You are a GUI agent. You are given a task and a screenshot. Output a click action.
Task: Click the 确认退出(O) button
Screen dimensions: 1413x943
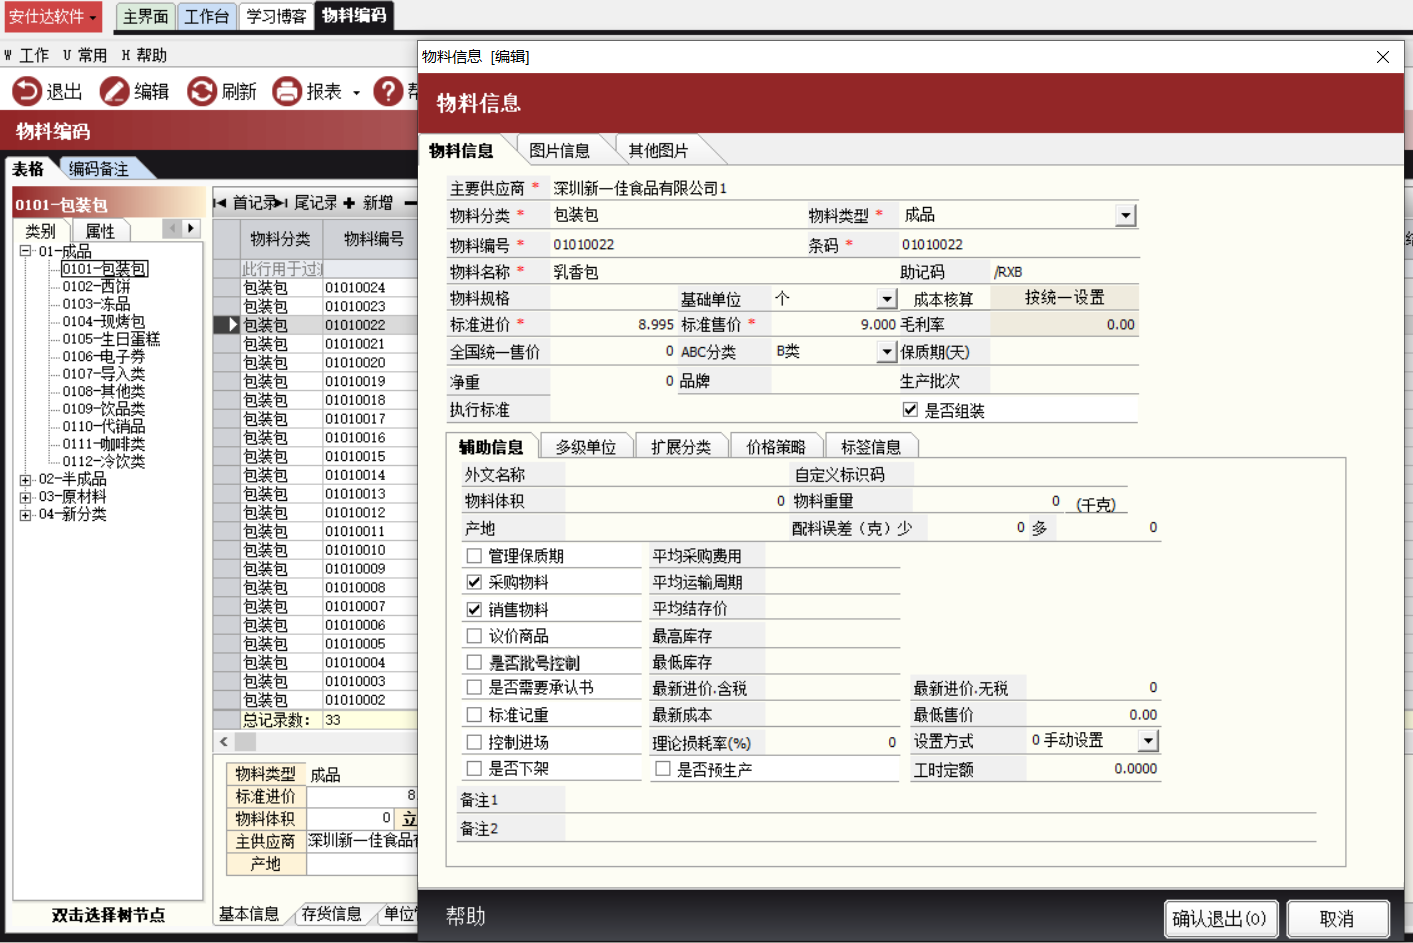[x=1220, y=918]
